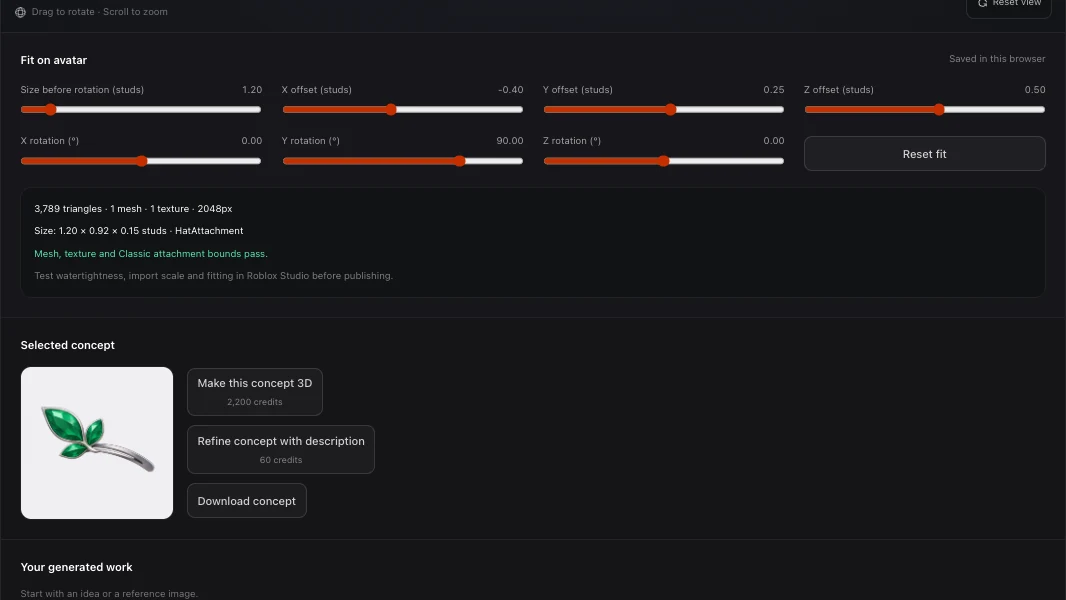Click the Size before rotation value 1.20
Image resolution: width=1066 pixels, height=600 pixels.
point(252,90)
